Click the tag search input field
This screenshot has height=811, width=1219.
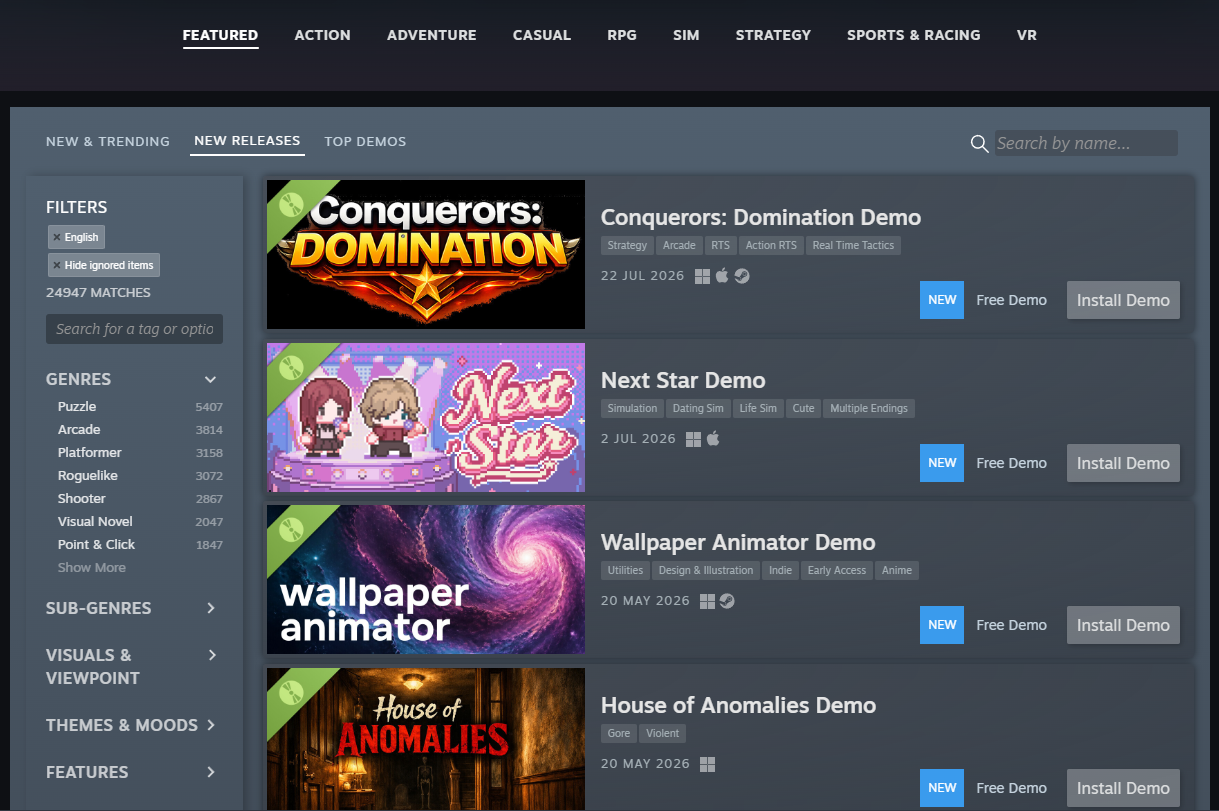(x=134, y=329)
